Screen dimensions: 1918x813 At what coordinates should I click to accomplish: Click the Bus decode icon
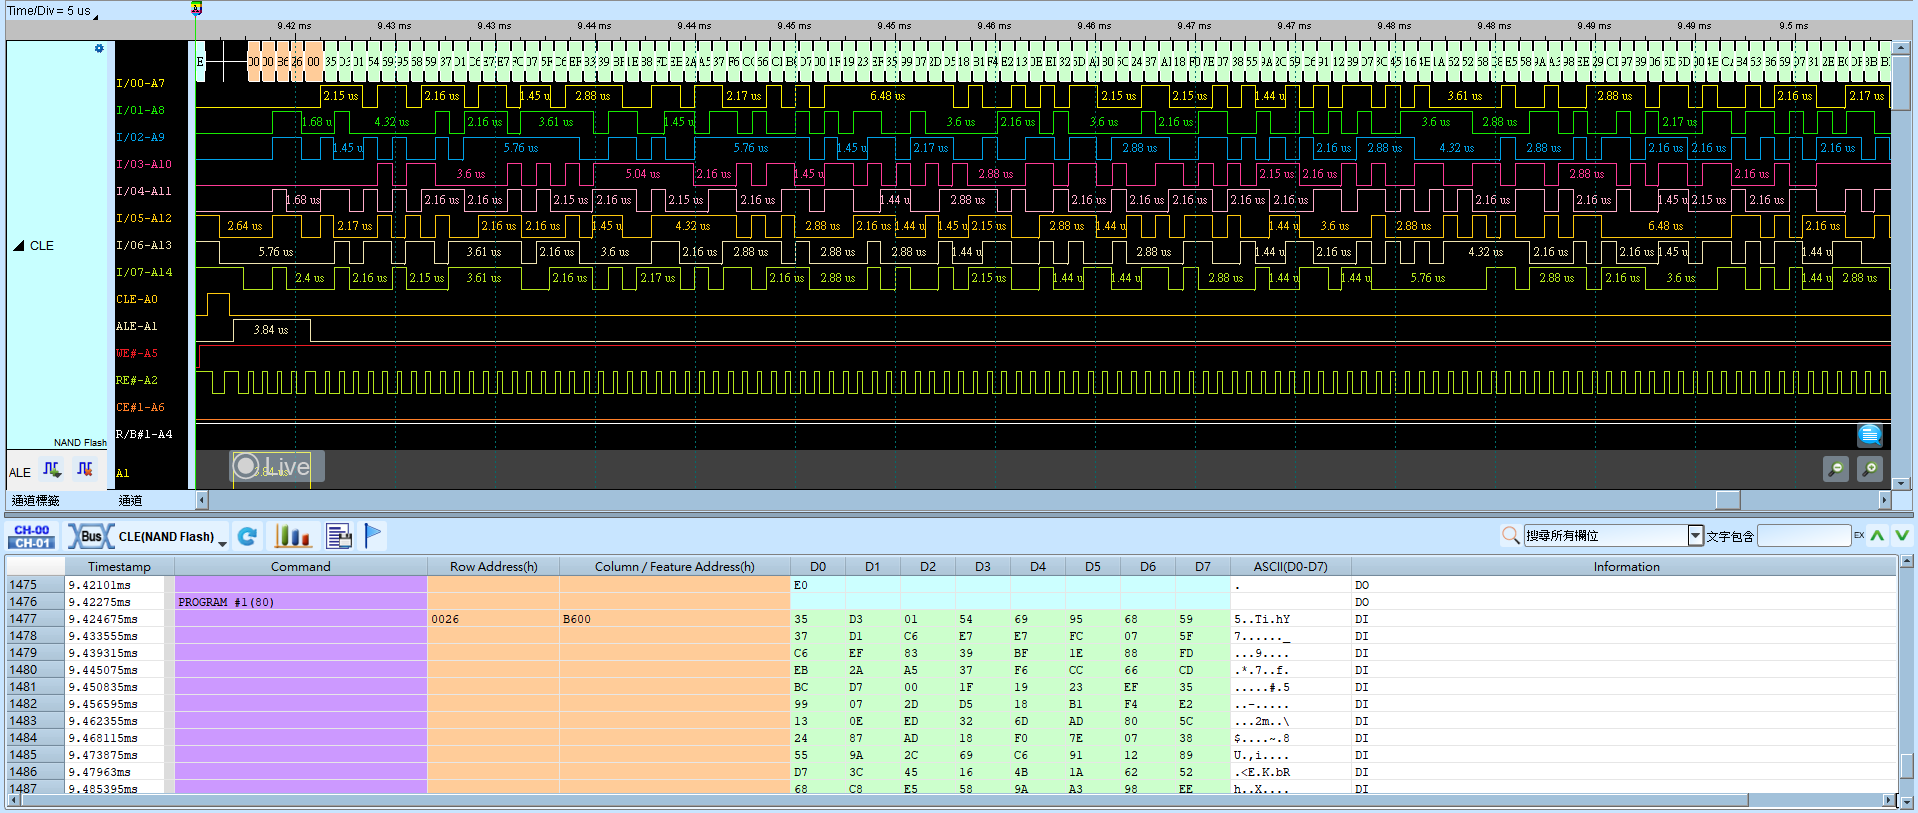click(90, 537)
